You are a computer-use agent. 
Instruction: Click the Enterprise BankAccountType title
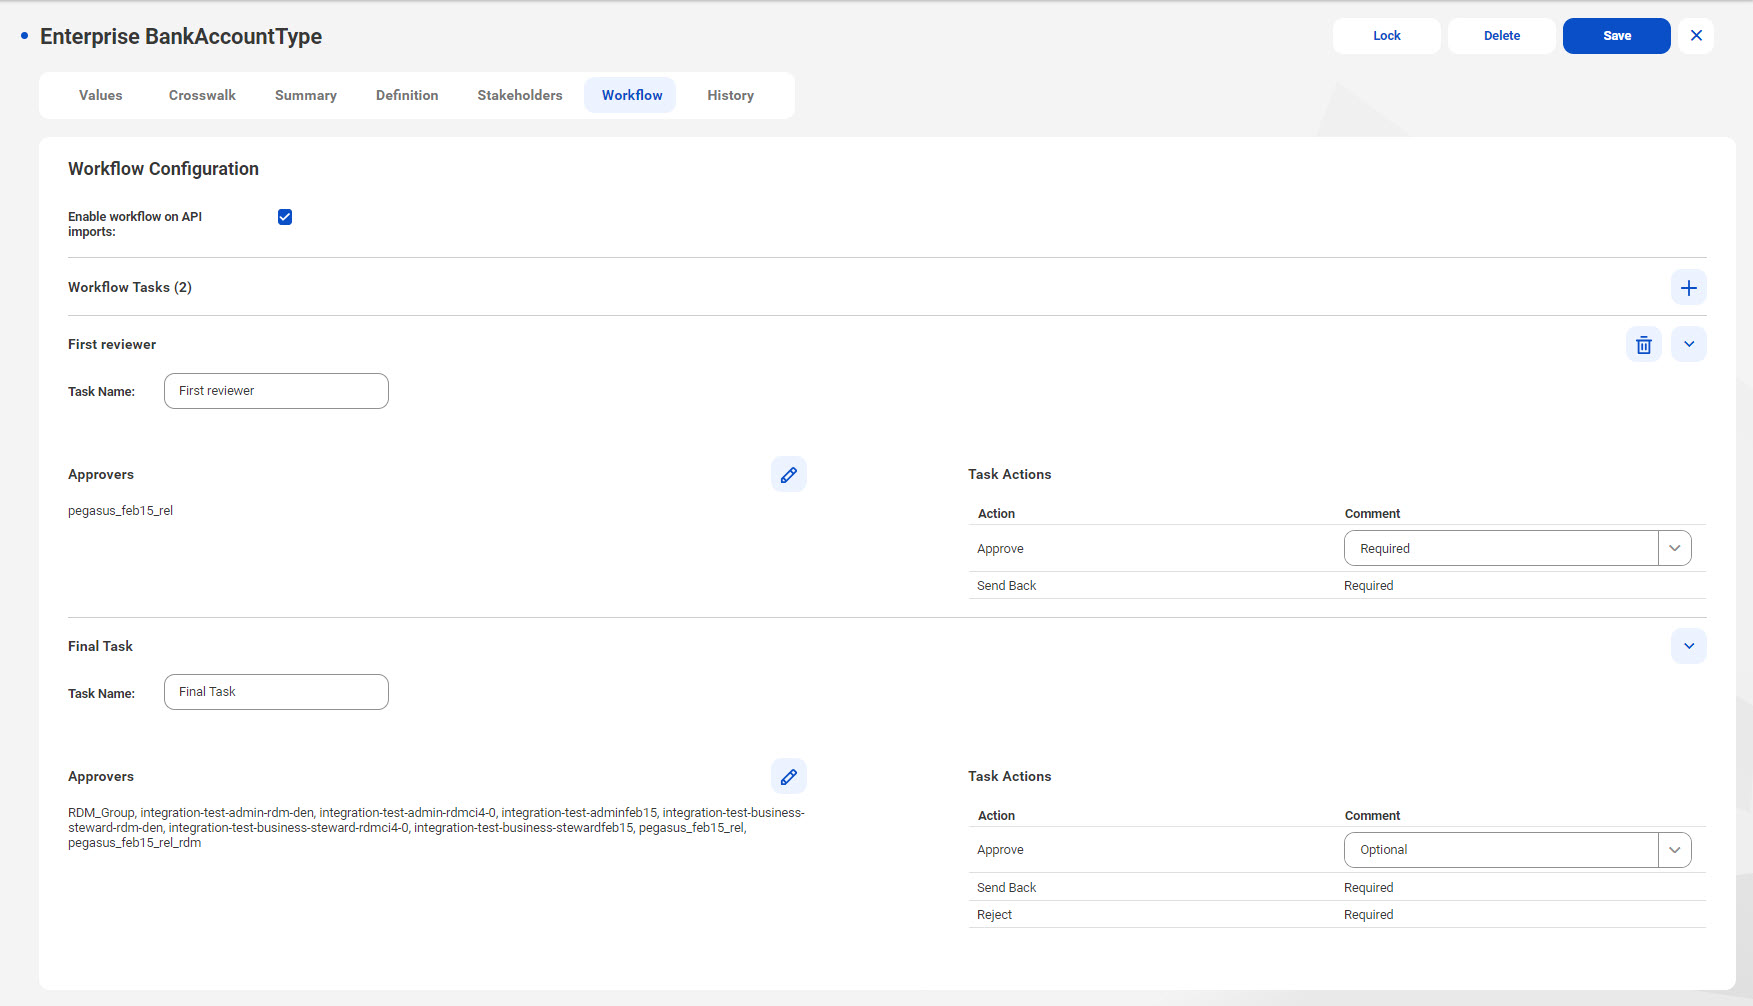pyautogui.click(x=181, y=37)
